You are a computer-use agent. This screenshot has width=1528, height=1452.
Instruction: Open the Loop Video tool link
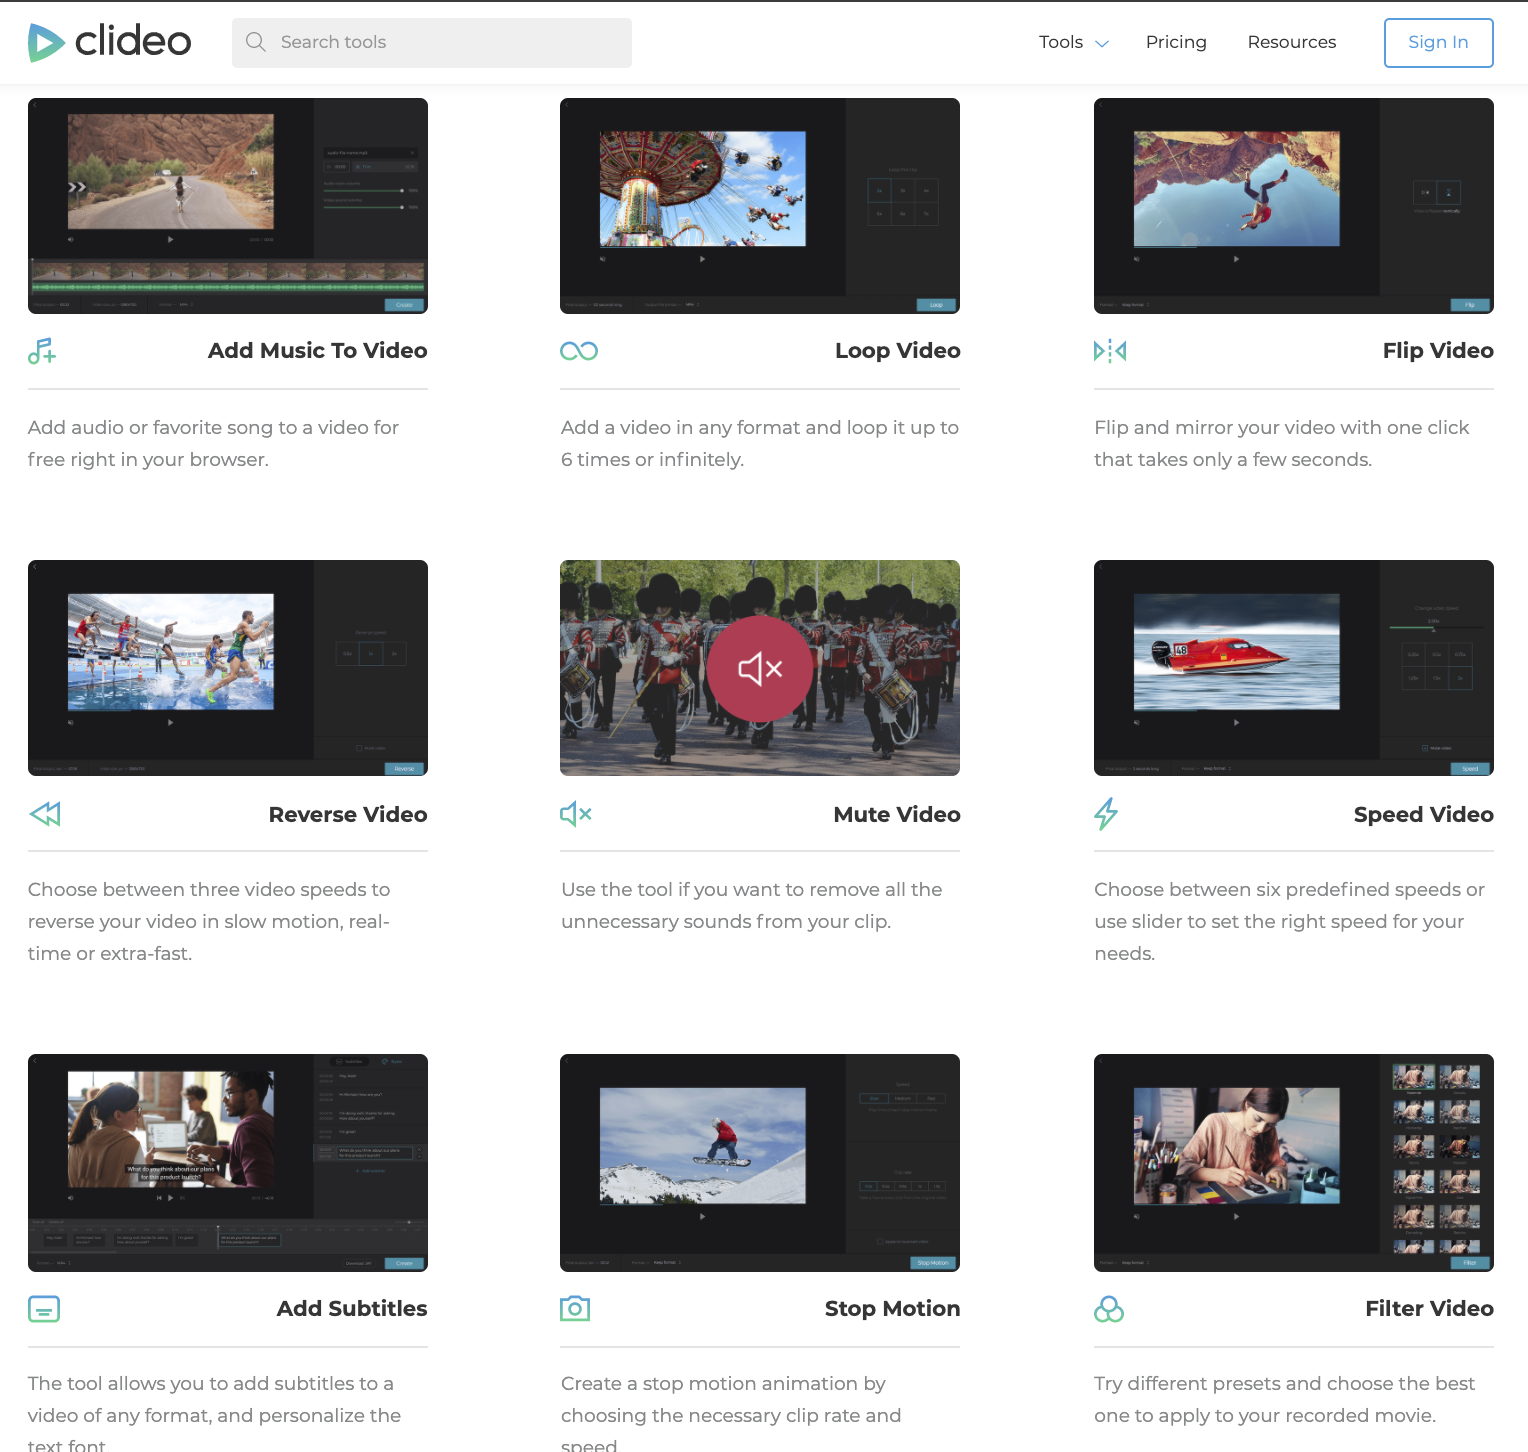click(896, 351)
